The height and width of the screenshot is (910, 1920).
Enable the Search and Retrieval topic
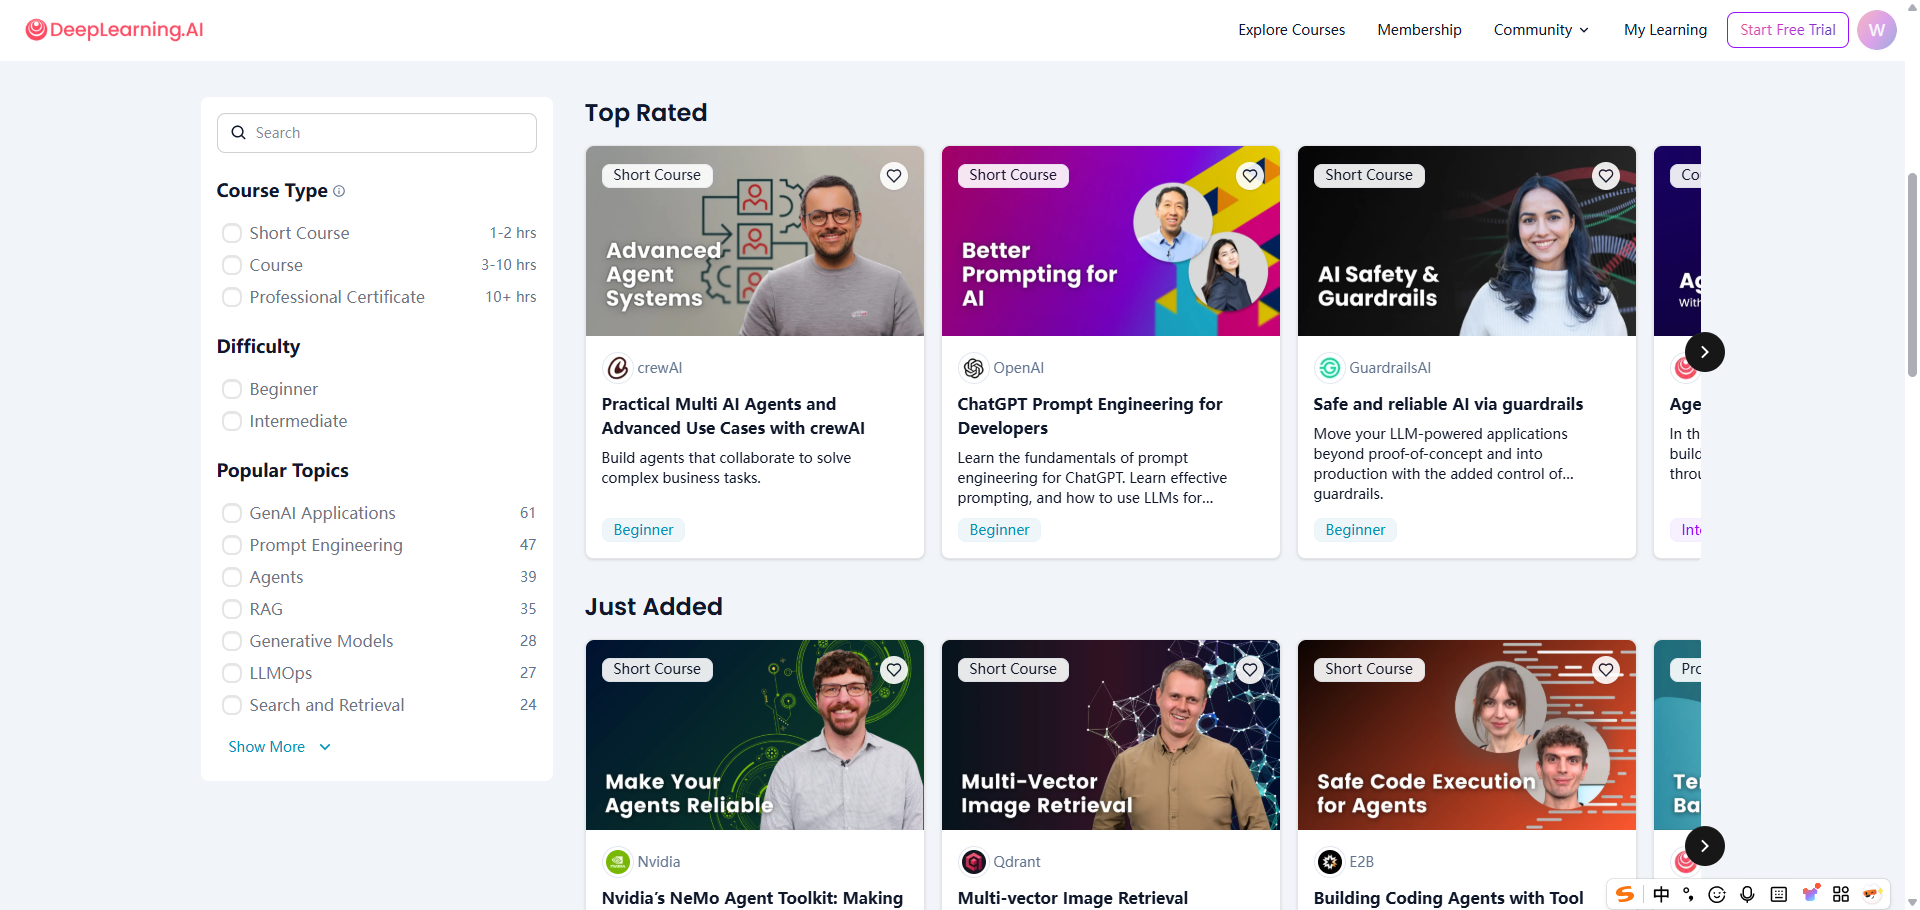pos(232,705)
